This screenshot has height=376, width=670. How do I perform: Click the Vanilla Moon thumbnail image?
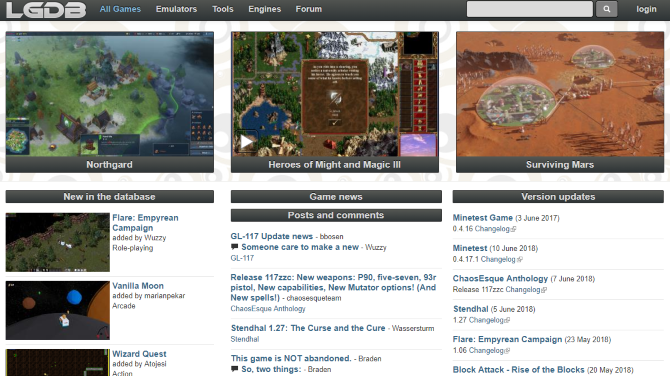tap(58, 310)
